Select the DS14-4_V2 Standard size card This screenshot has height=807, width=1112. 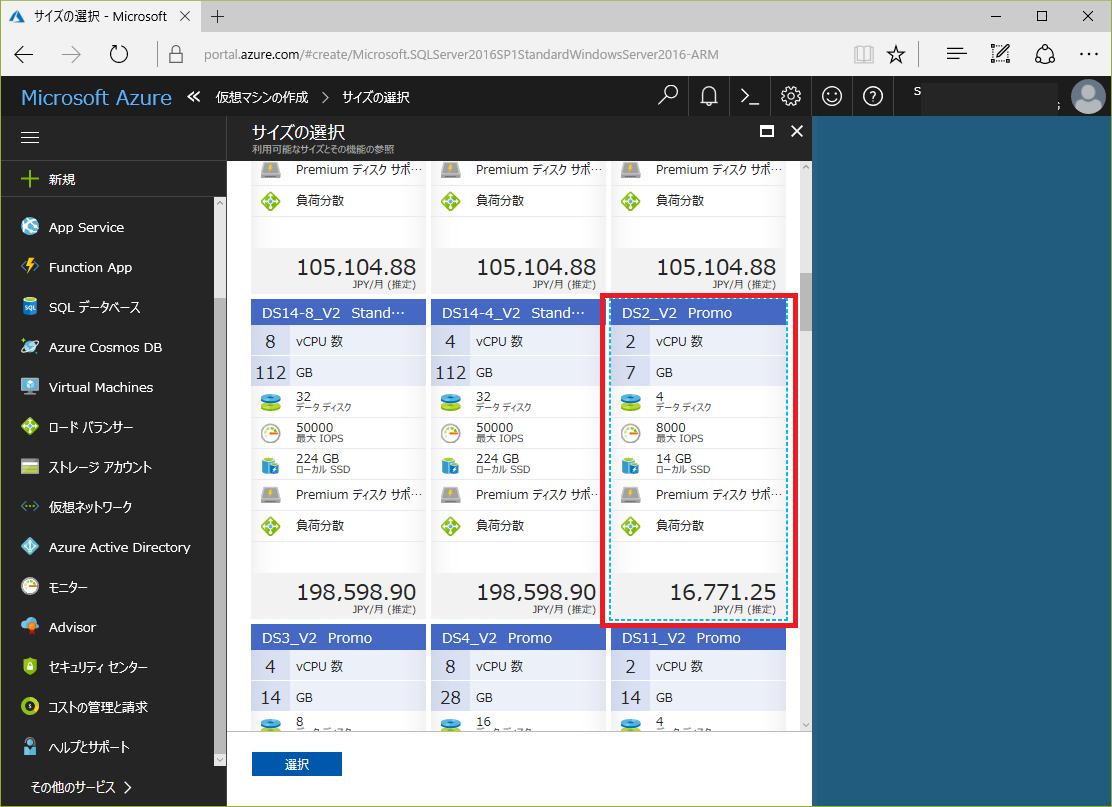point(518,459)
